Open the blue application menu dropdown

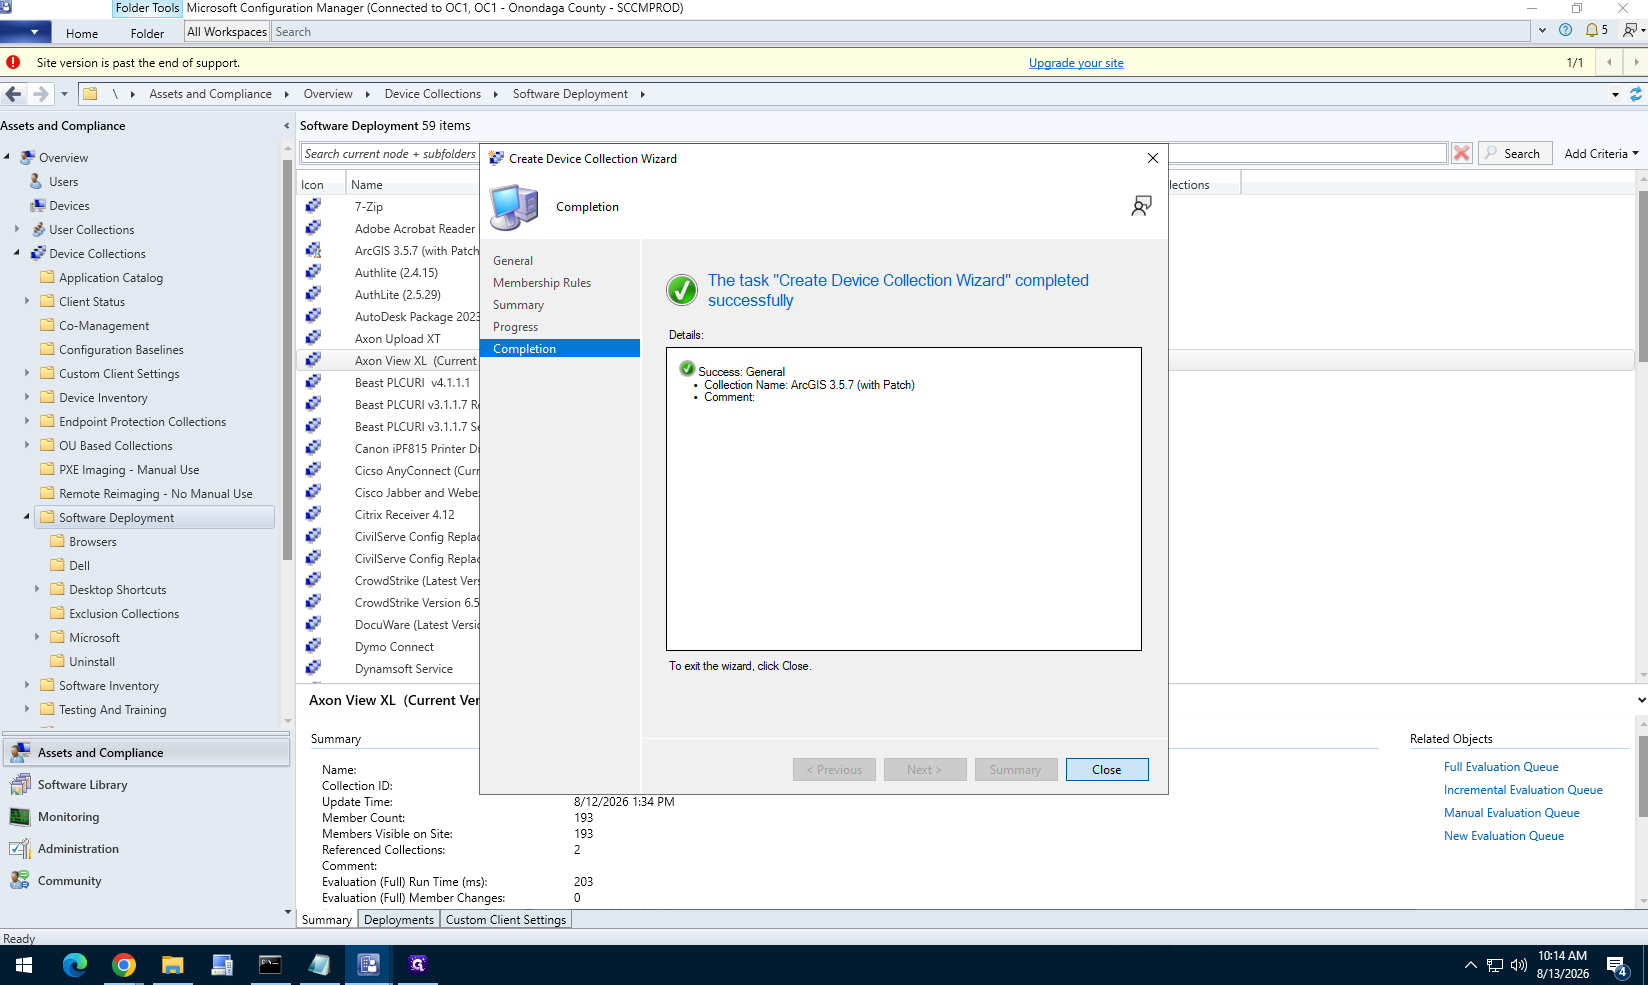point(25,32)
